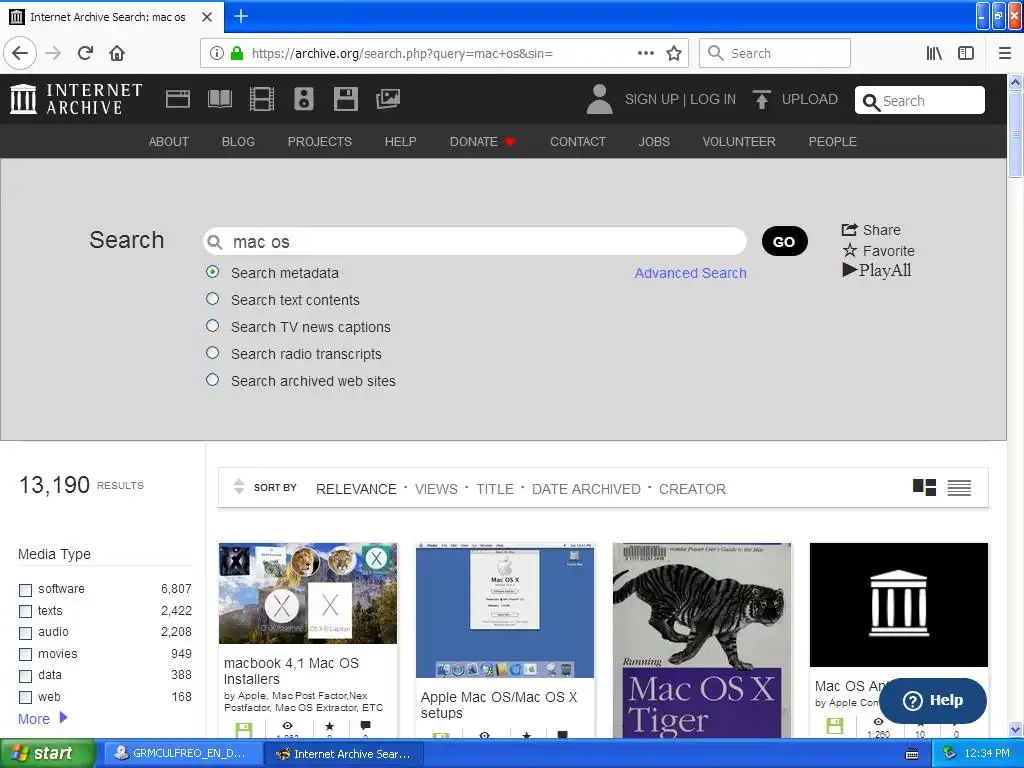Click the SIGN UP link
This screenshot has width=1024, height=768.
click(x=652, y=99)
